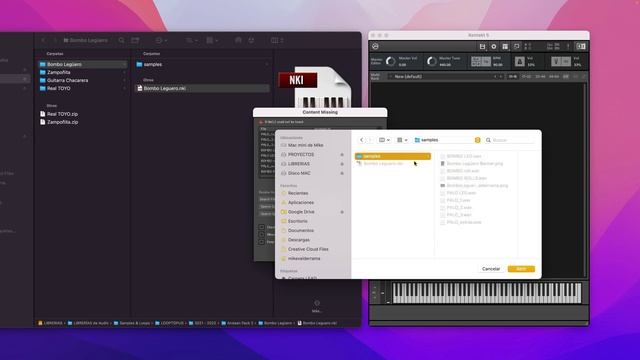Open Google Drive in dialog favorites
This screenshot has height=360, width=640.
point(301,212)
